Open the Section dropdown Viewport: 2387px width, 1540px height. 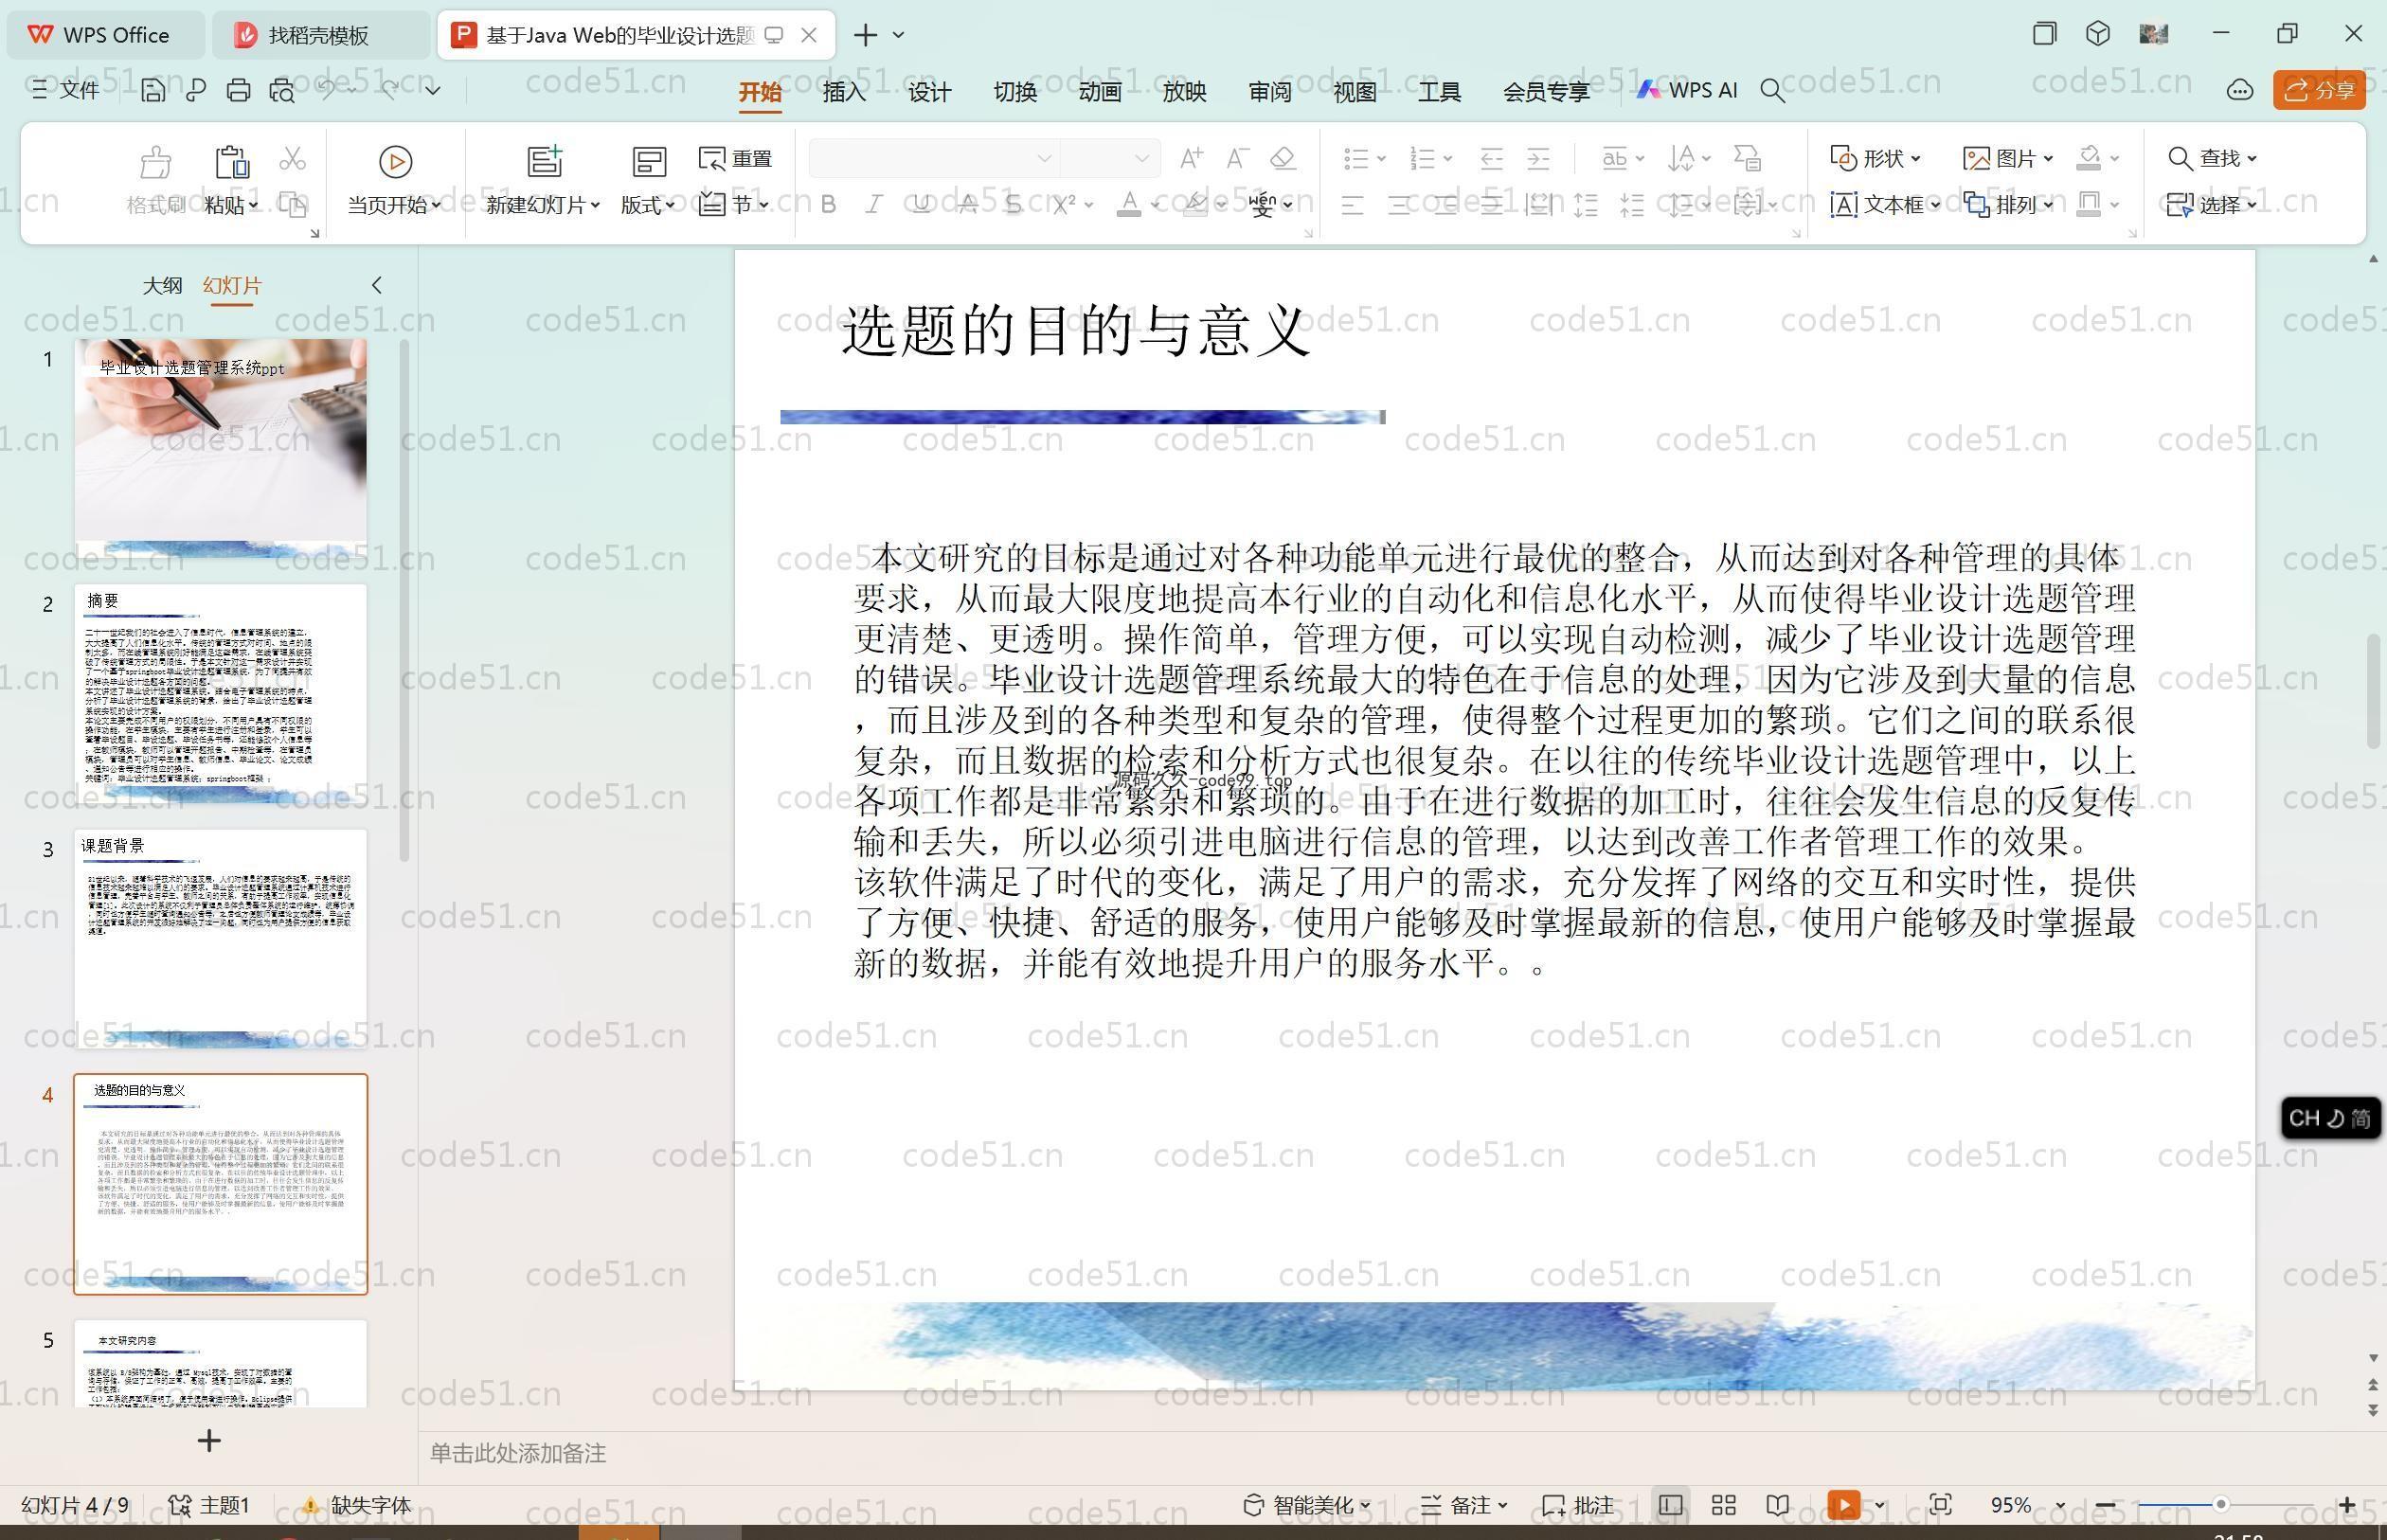click(735, 205)
